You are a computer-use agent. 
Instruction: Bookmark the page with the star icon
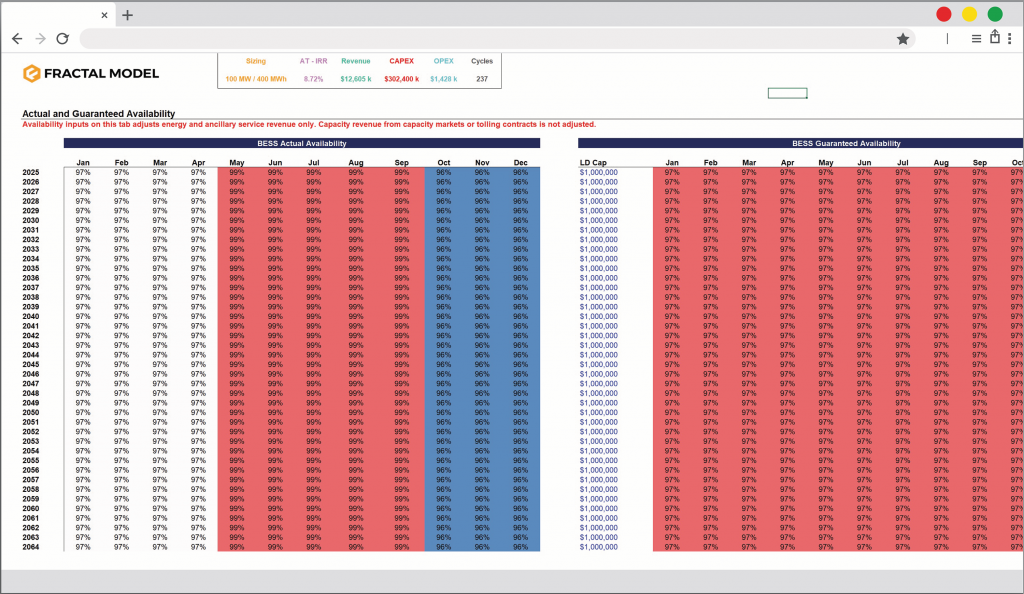903,39
